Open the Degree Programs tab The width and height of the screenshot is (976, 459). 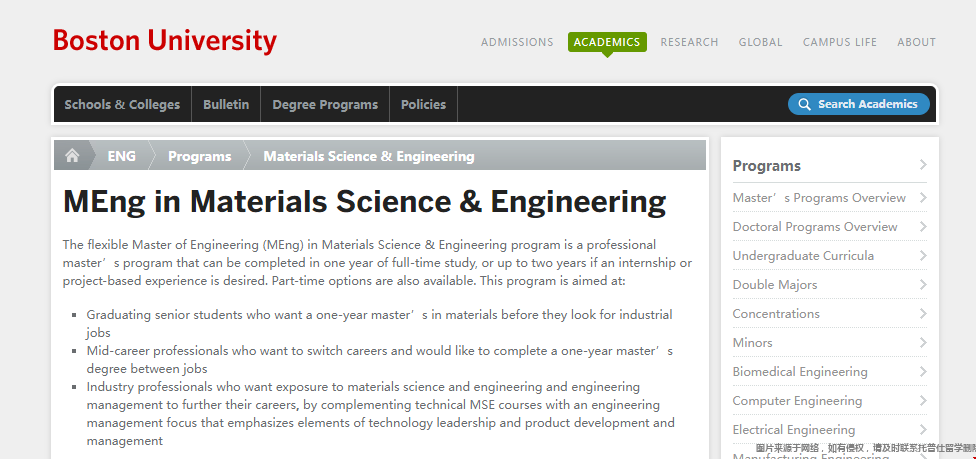(x=325, y=105)
